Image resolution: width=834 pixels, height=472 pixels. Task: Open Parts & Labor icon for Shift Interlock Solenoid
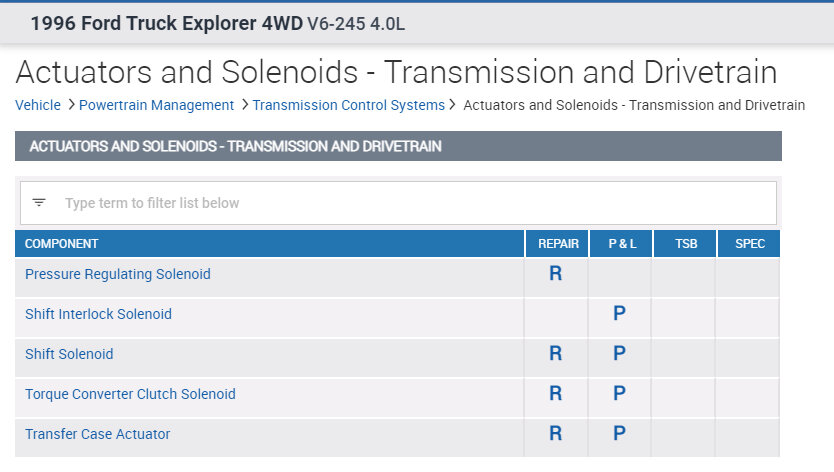pyautogui.click(x=620, y=314)
